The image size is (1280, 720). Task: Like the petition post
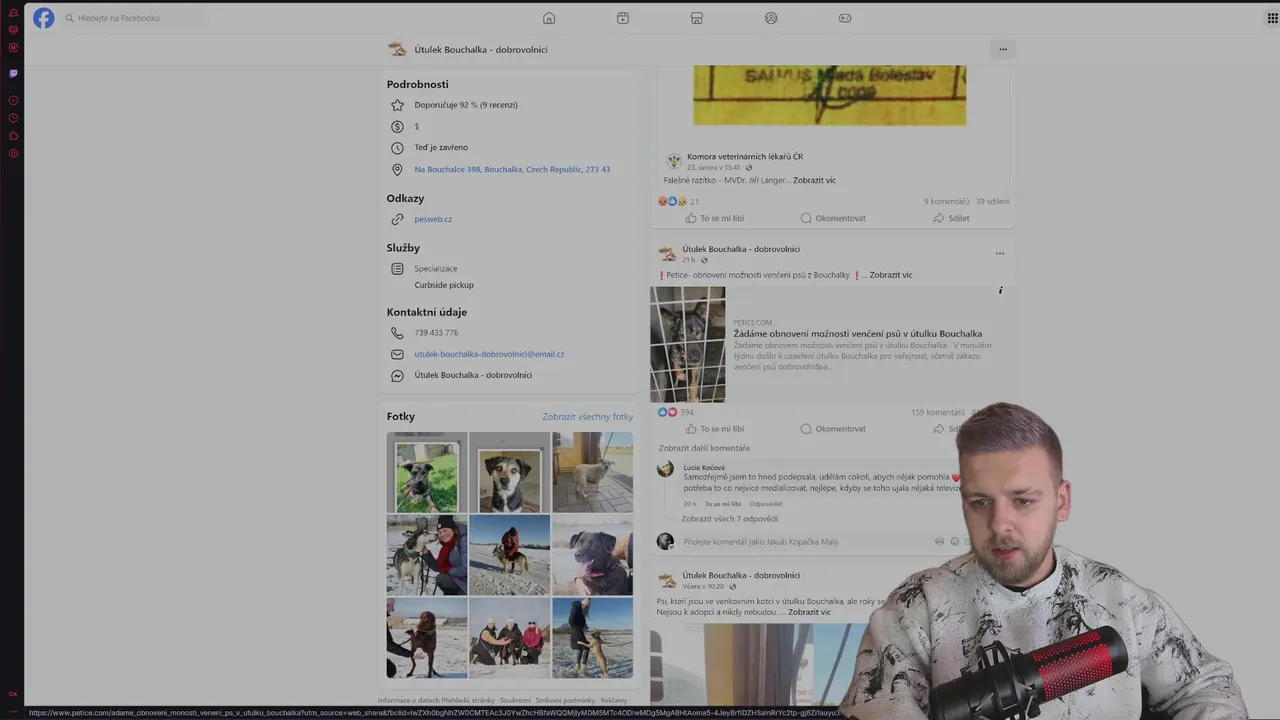pyautogui.click(x=715, y=429)
